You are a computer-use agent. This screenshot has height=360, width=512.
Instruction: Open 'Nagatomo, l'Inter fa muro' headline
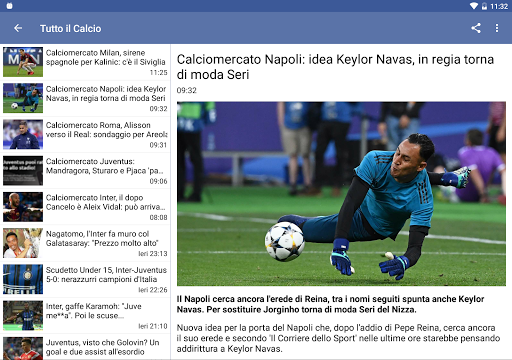(102, 239)
